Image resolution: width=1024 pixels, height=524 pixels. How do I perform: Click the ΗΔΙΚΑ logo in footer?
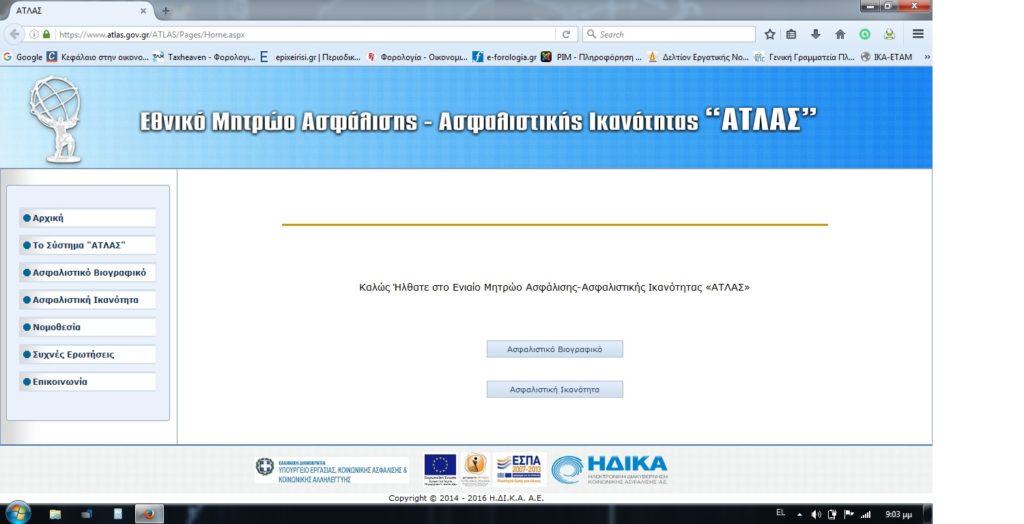609,470
